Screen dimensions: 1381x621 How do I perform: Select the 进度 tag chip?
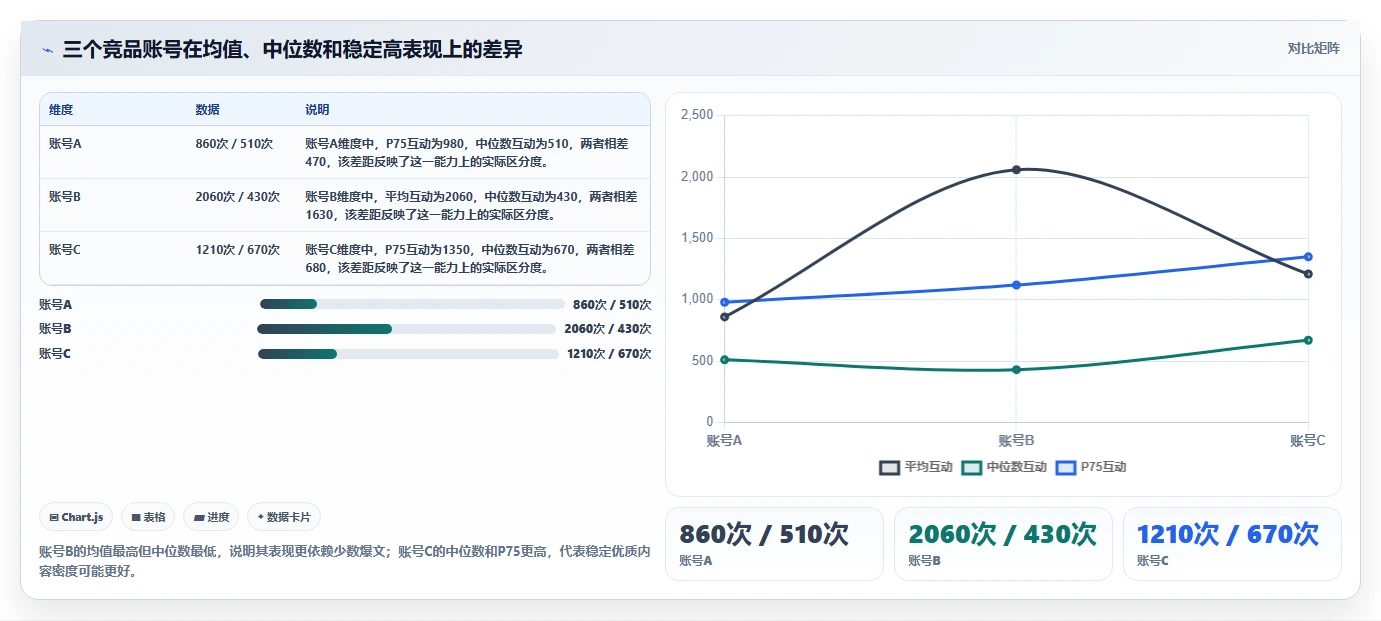point(211,517)
